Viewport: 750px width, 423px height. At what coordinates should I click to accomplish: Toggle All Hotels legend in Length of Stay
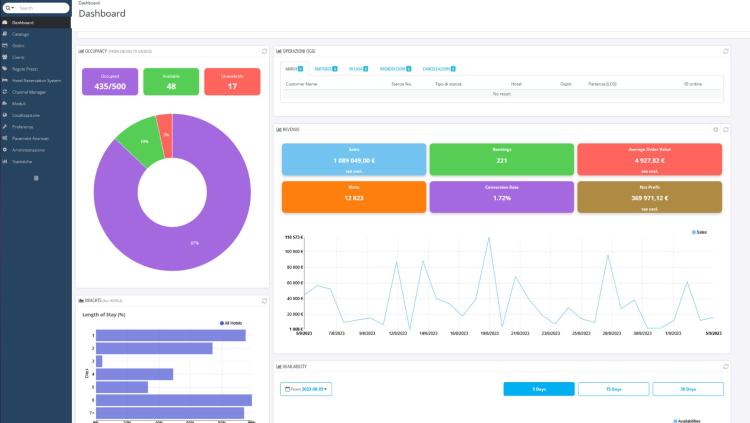tap(235, 322)
